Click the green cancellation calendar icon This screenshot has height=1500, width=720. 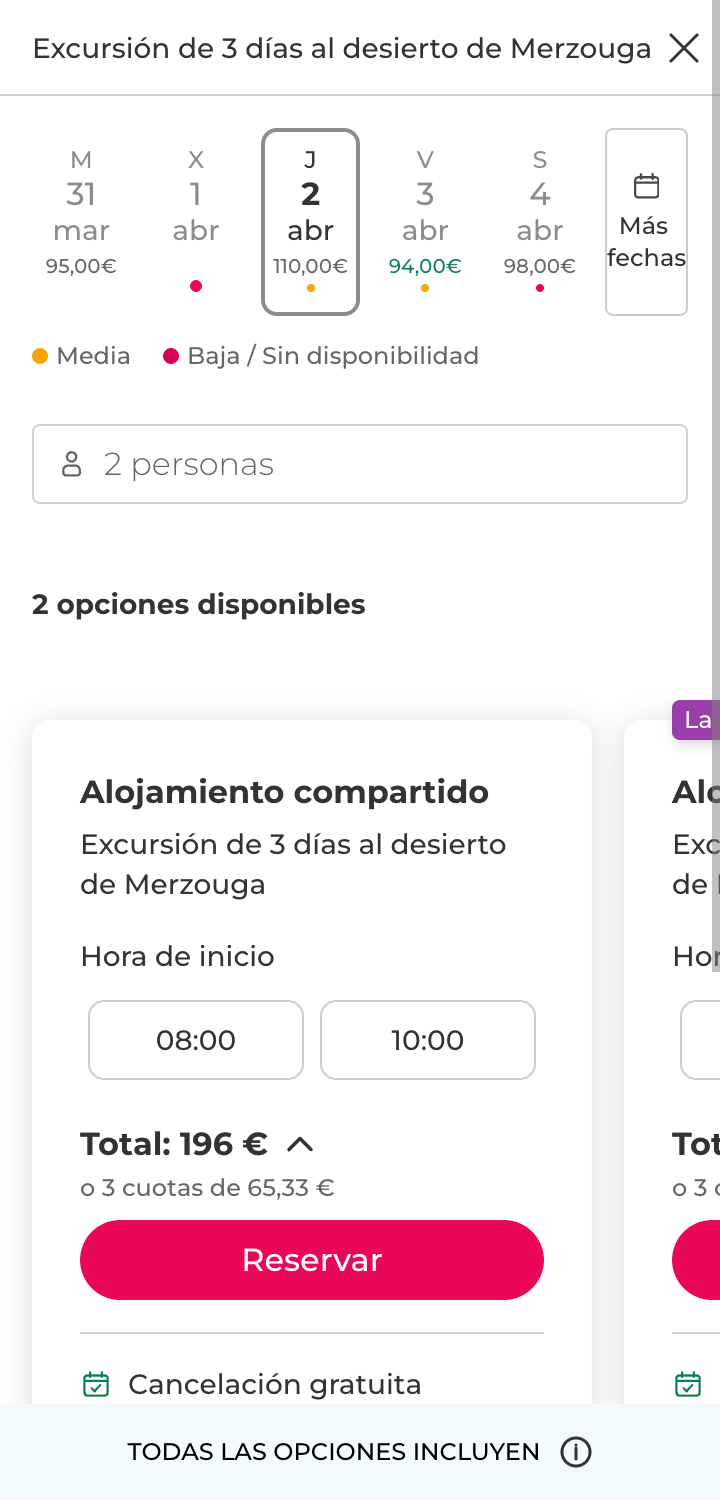[x=95, y=1384]
